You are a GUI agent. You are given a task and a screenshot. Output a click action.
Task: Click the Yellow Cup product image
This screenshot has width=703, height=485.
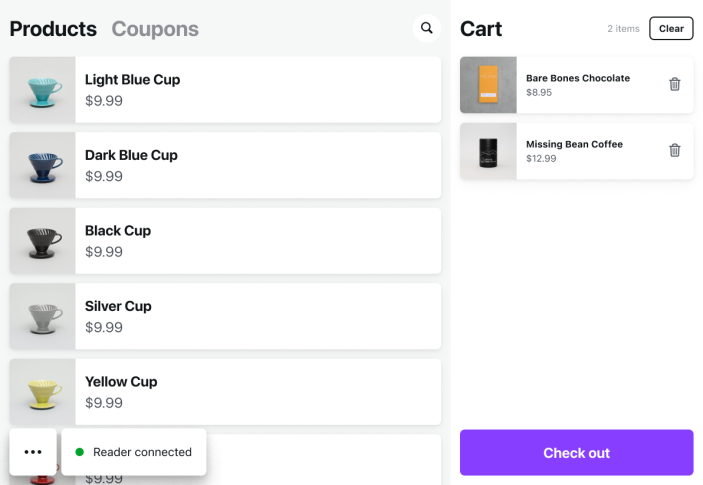click(x=43, y=392)
